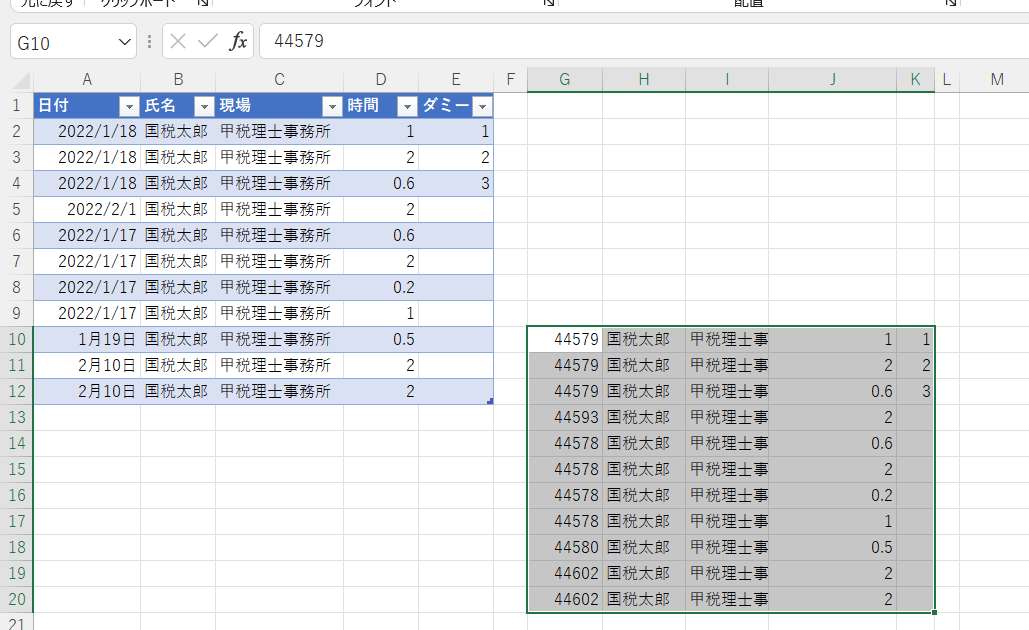
Task: Open the 時間 column filter dropdown
Action: (x=407, y=107)
